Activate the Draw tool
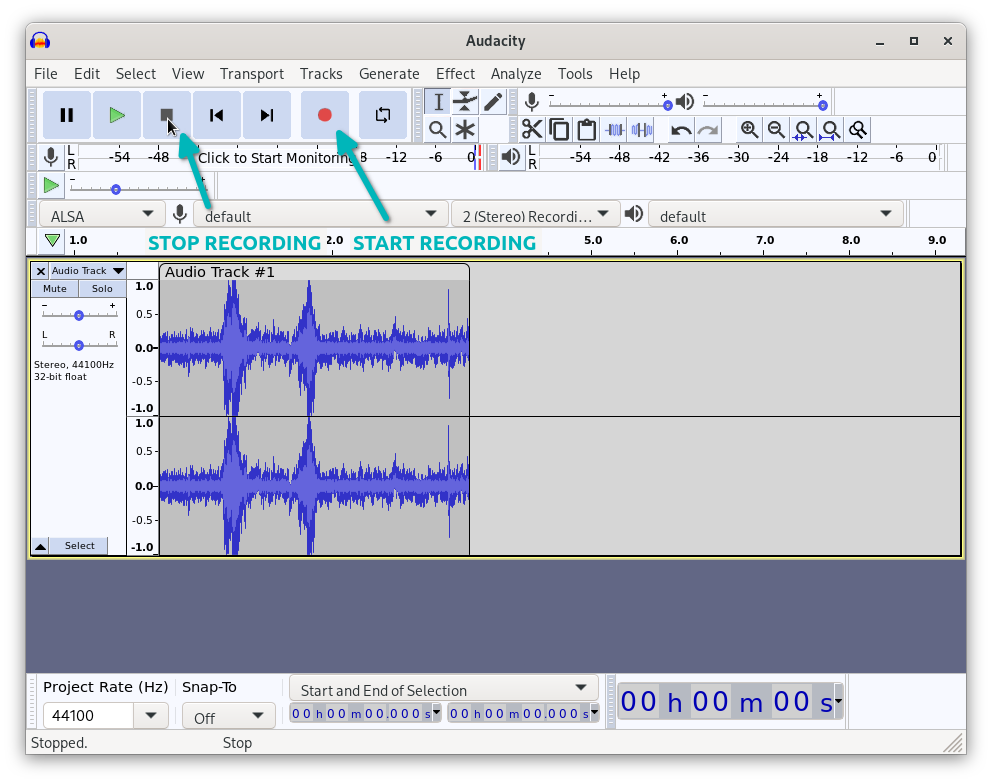The height and width of the screenshot is (783, 992). [x=492, y=100]
